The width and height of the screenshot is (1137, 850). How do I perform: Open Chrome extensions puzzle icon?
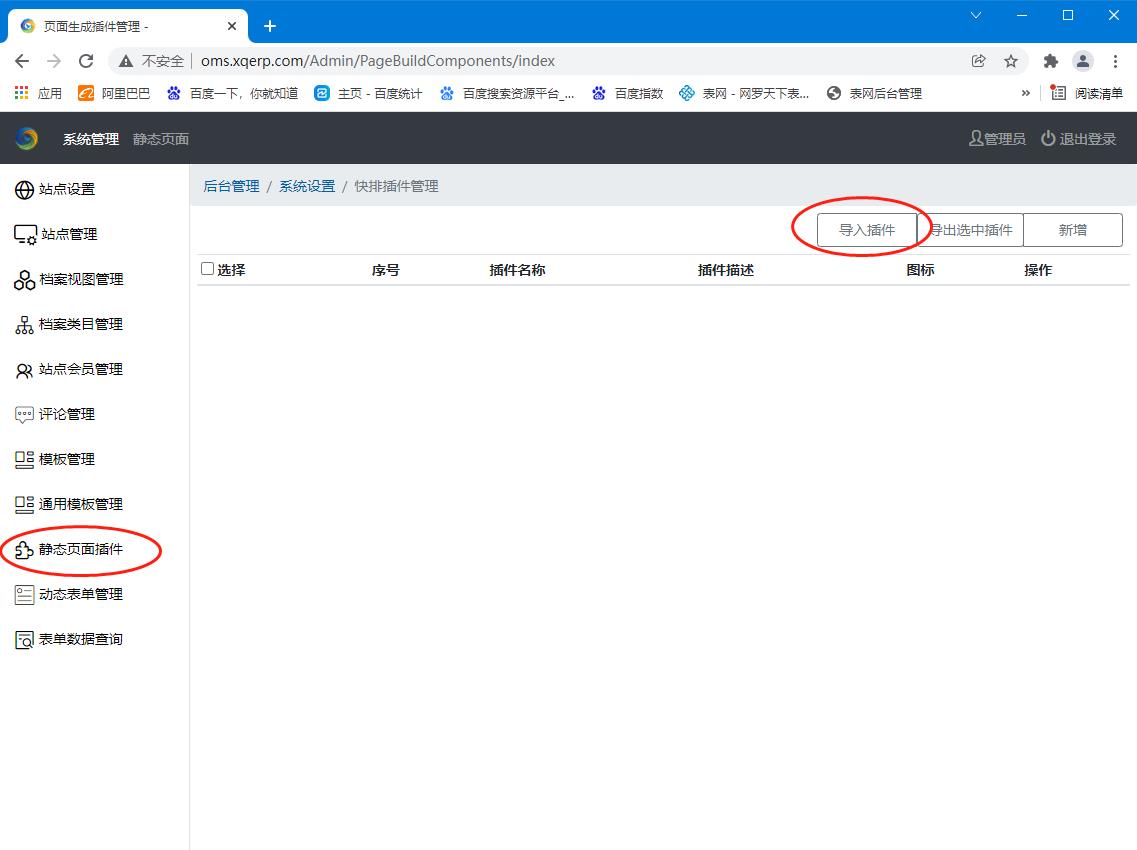[1050, 61]
